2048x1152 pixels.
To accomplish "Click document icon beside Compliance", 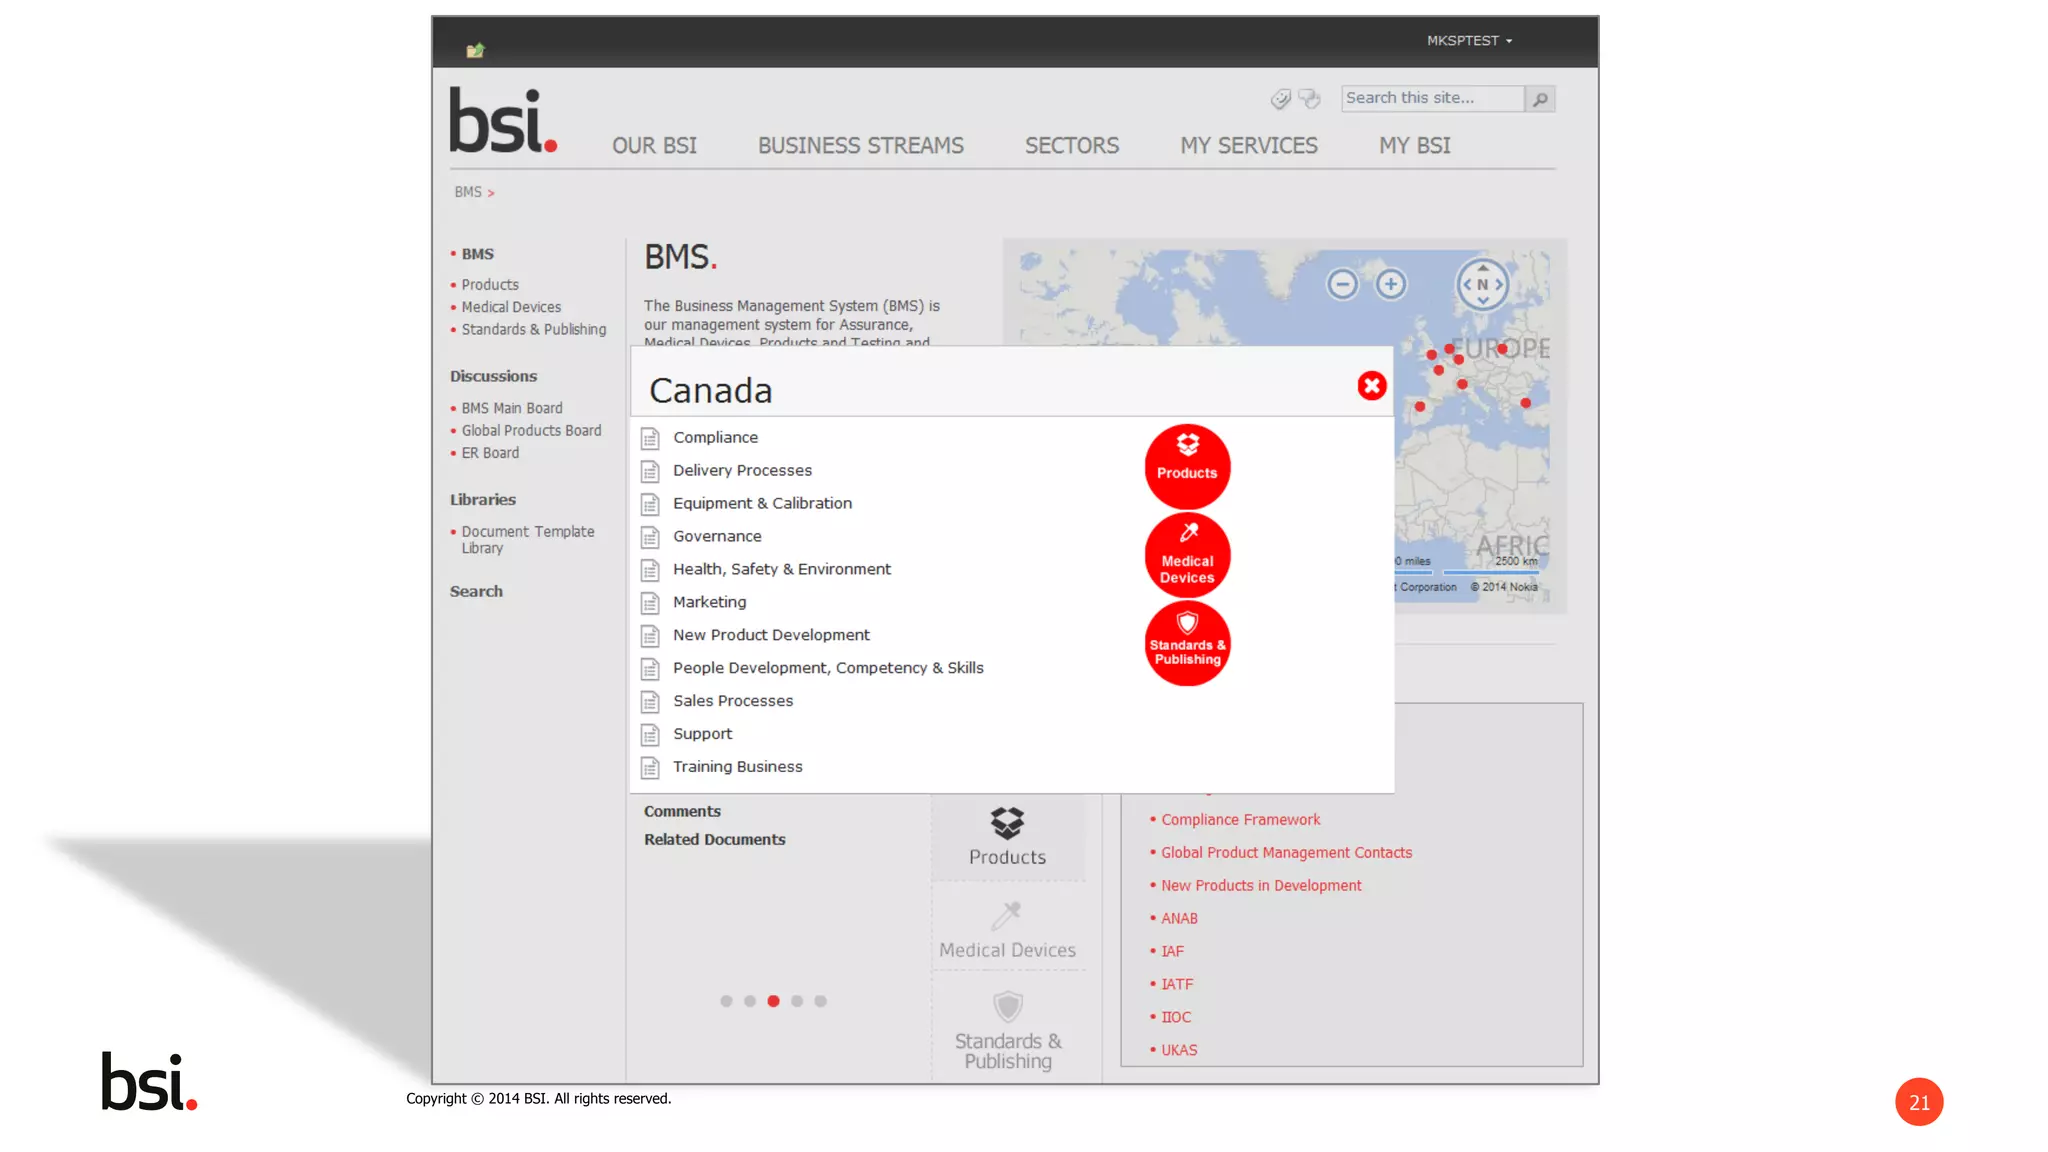I will point(650,438).
